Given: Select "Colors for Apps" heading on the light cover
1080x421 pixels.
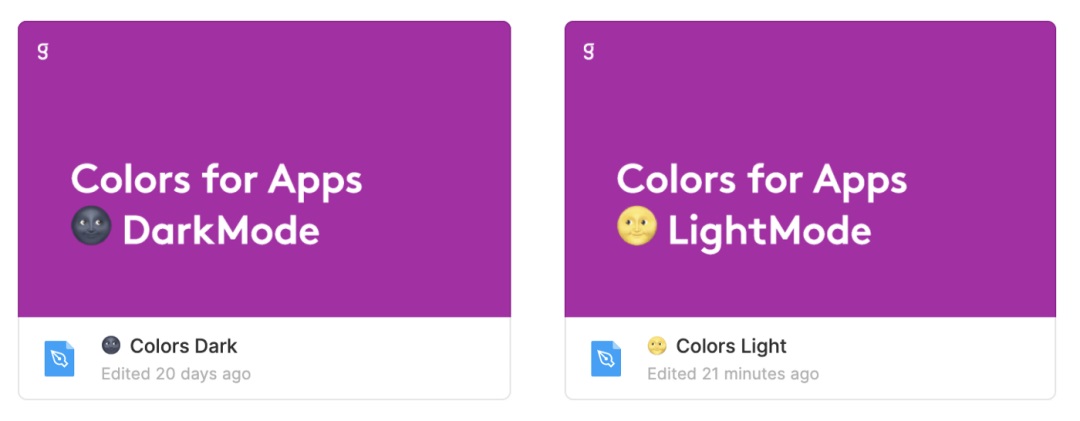Looking at the screenshot, I should point(762,181).
